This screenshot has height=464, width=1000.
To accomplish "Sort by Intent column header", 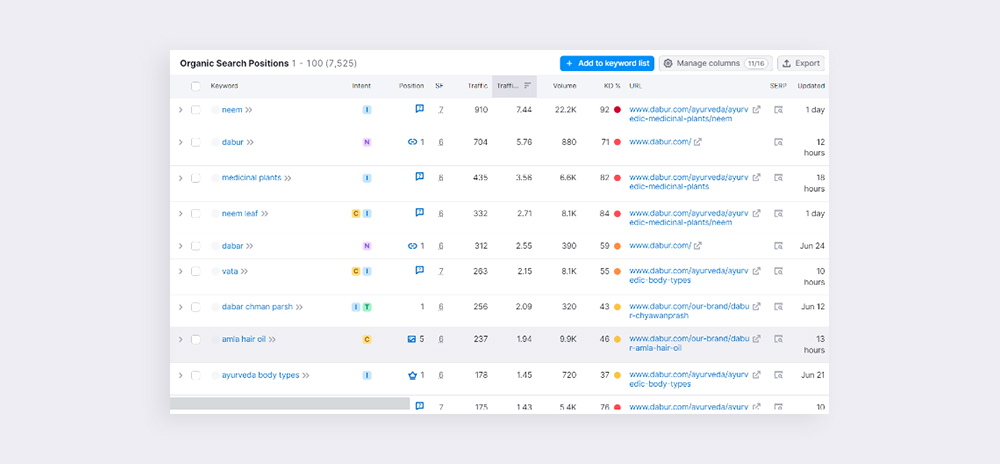I will 361,86.
